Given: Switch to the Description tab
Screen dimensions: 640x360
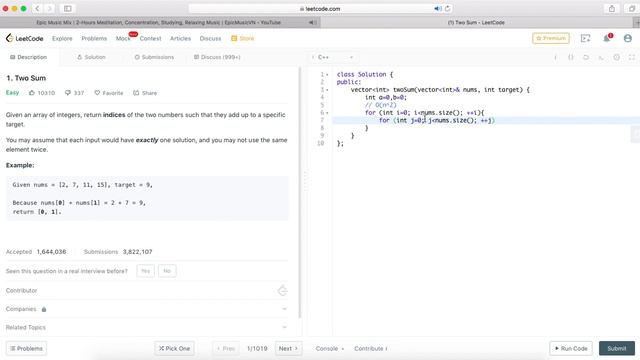Looking at the screenshot, I should tap(29, 57).
